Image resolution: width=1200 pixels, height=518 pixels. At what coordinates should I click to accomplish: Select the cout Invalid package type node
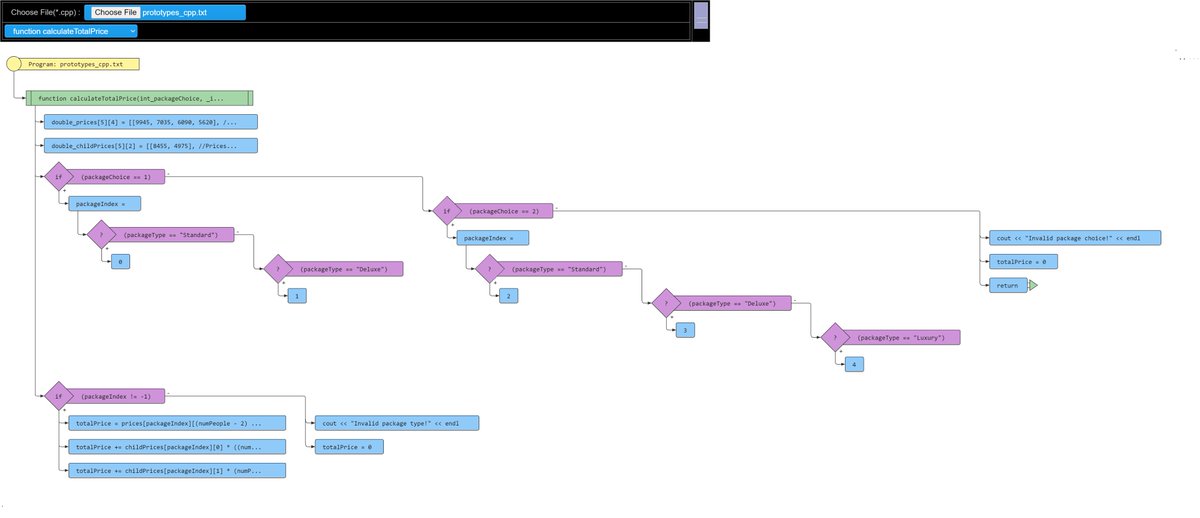coord(397,422)
